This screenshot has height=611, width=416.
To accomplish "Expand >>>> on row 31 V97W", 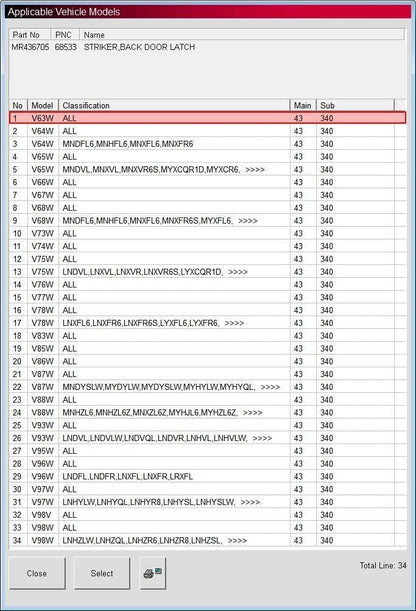I will click(x=250, y=502).
